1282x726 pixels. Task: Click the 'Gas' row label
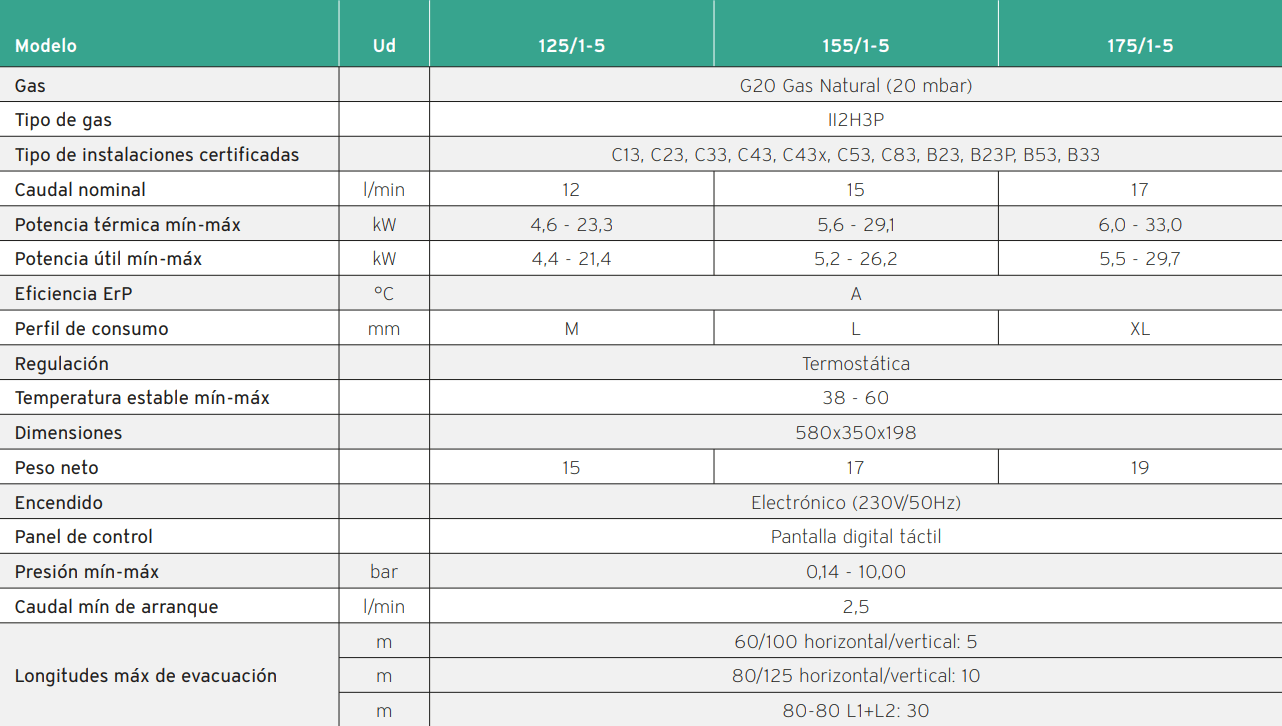point(30,86)
